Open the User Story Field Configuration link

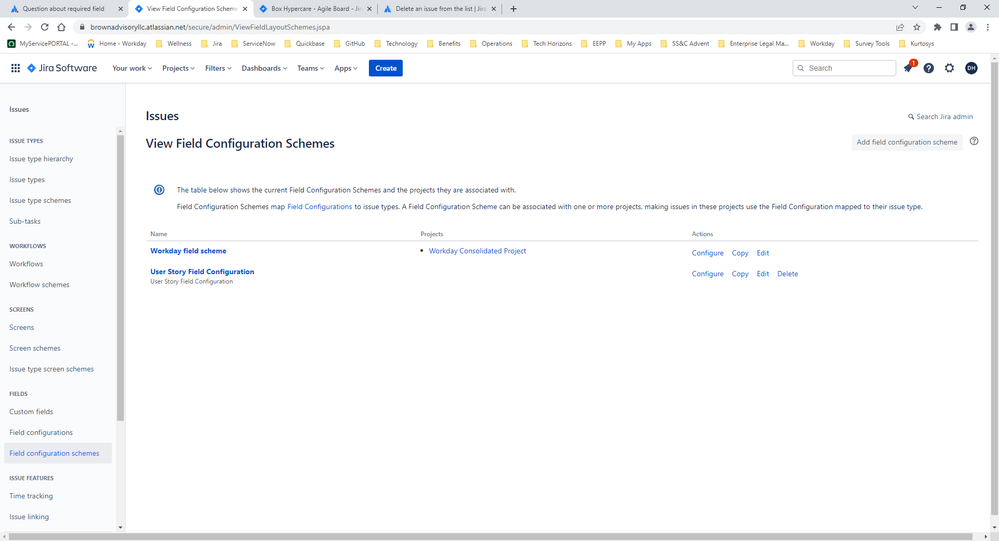point(202,271)
